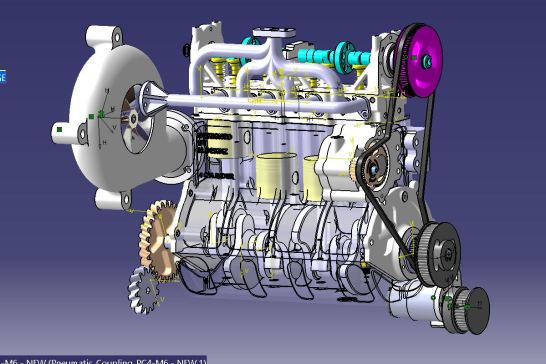
Task: Click the cone-shaped turbo inlet pipe
Action: coord(152,100)
